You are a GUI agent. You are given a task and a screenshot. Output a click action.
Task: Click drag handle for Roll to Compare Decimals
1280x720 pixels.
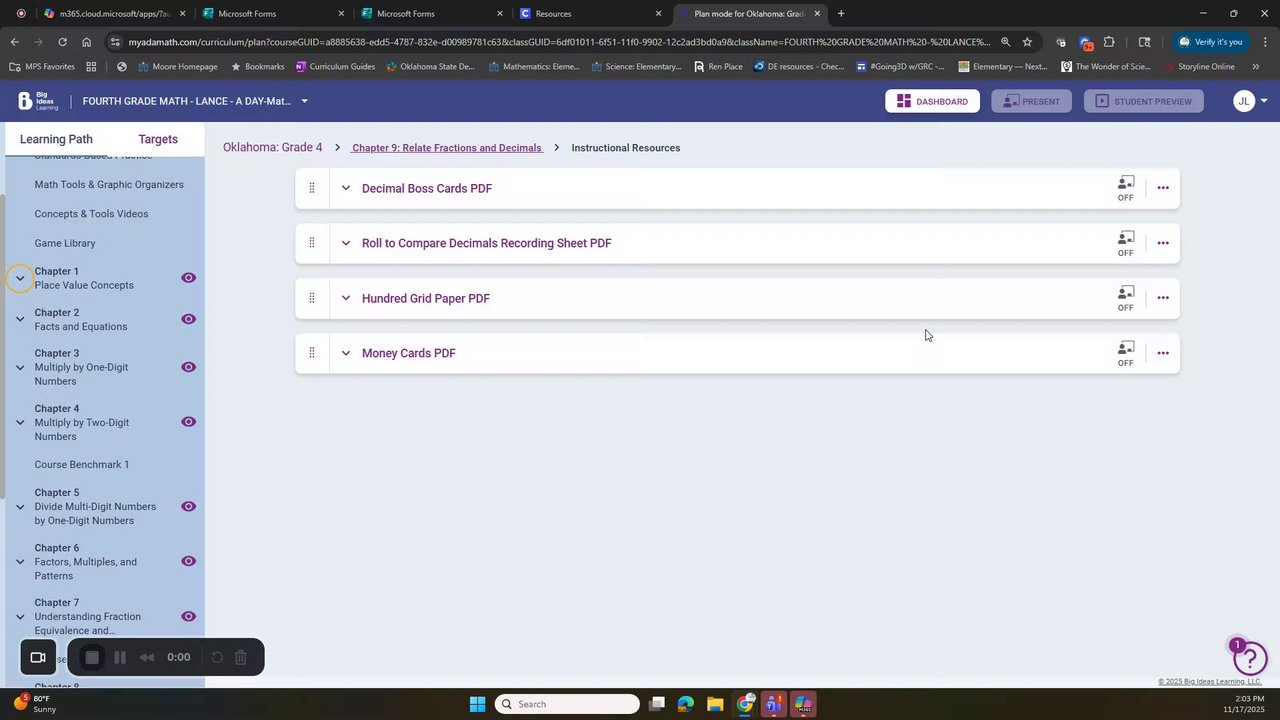coord(312,243)
